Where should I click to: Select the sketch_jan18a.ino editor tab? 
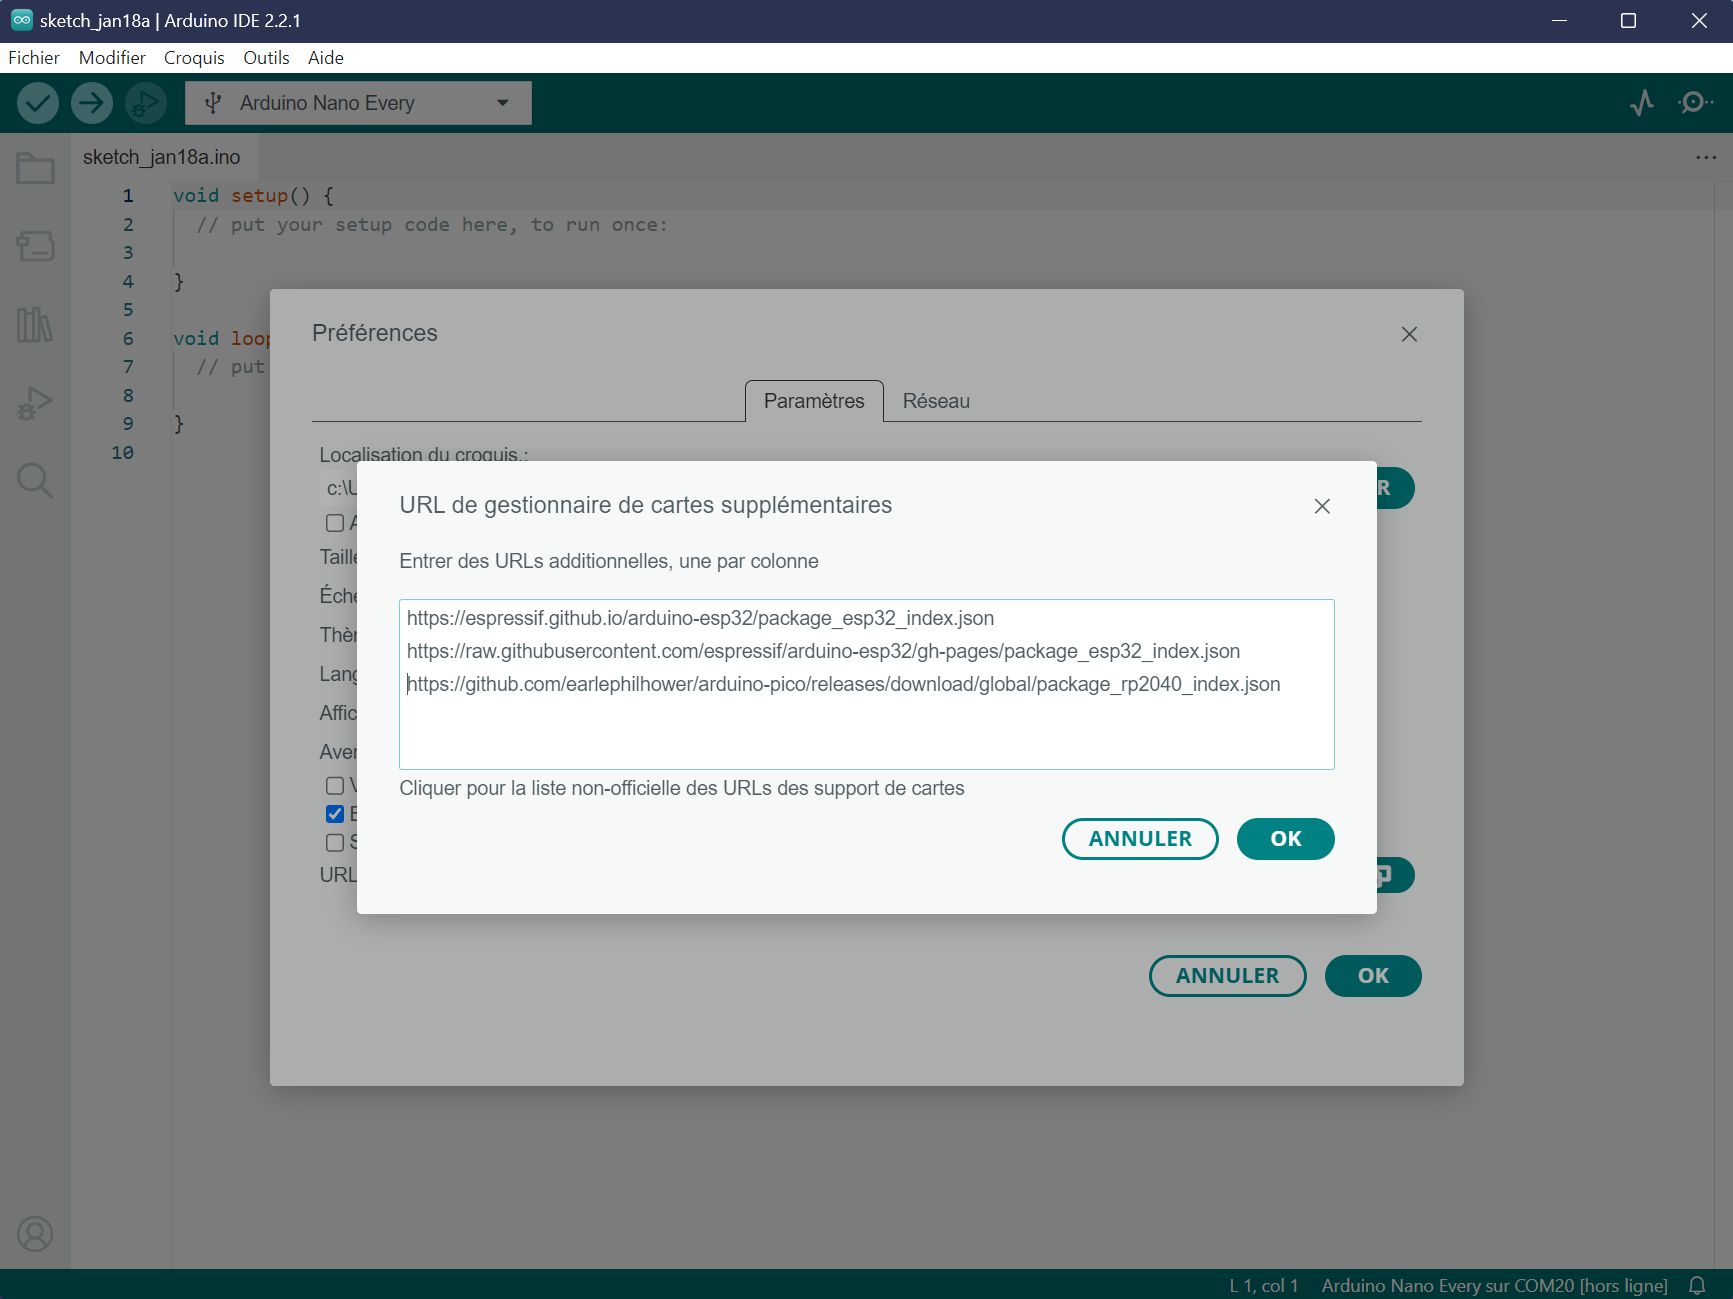162,157
